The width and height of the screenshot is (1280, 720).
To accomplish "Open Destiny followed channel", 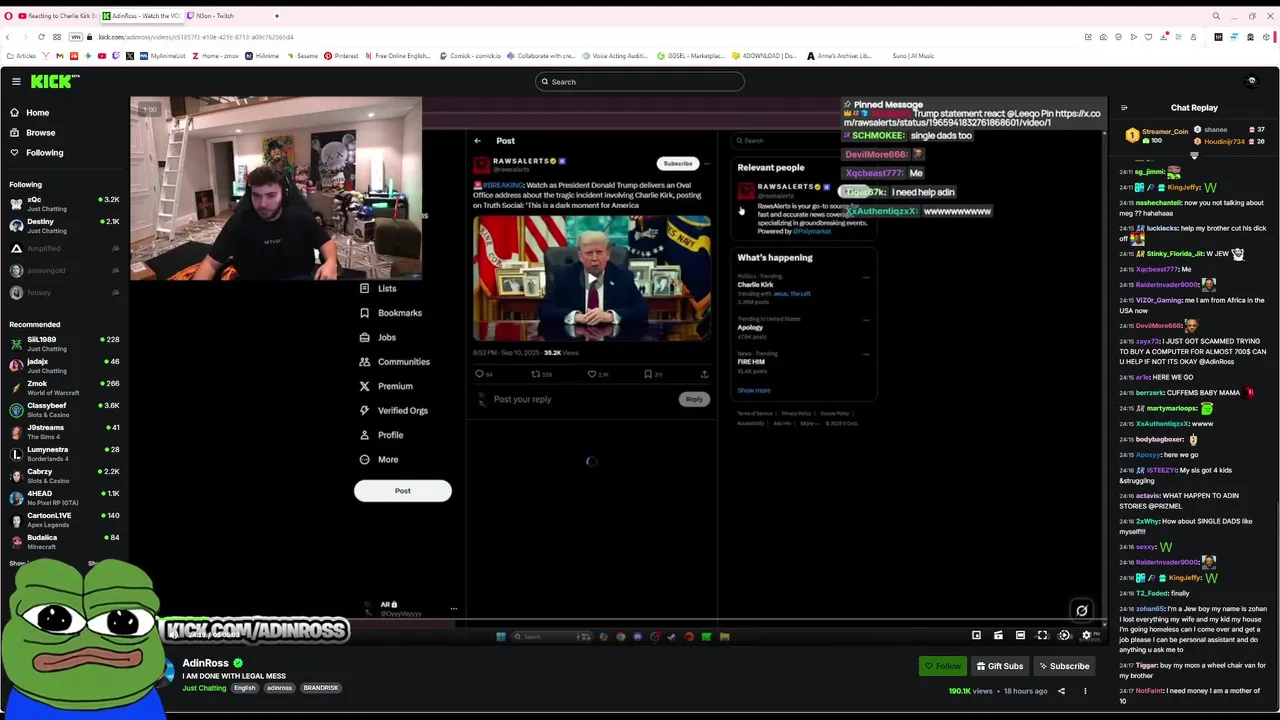I will point(64,226).
